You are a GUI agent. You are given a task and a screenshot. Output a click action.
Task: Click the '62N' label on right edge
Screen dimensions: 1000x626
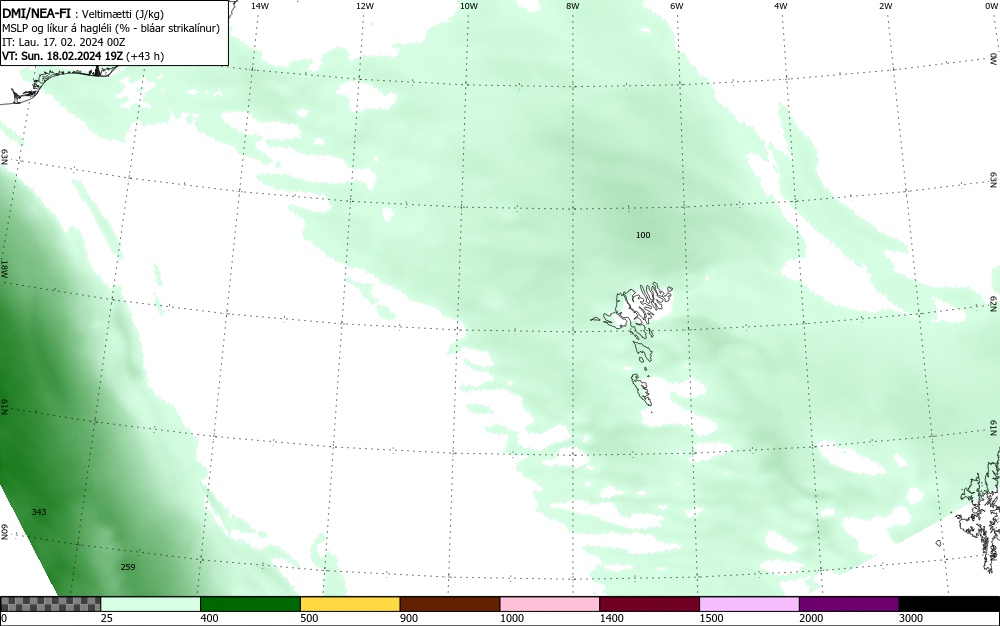tap(994, 303)
